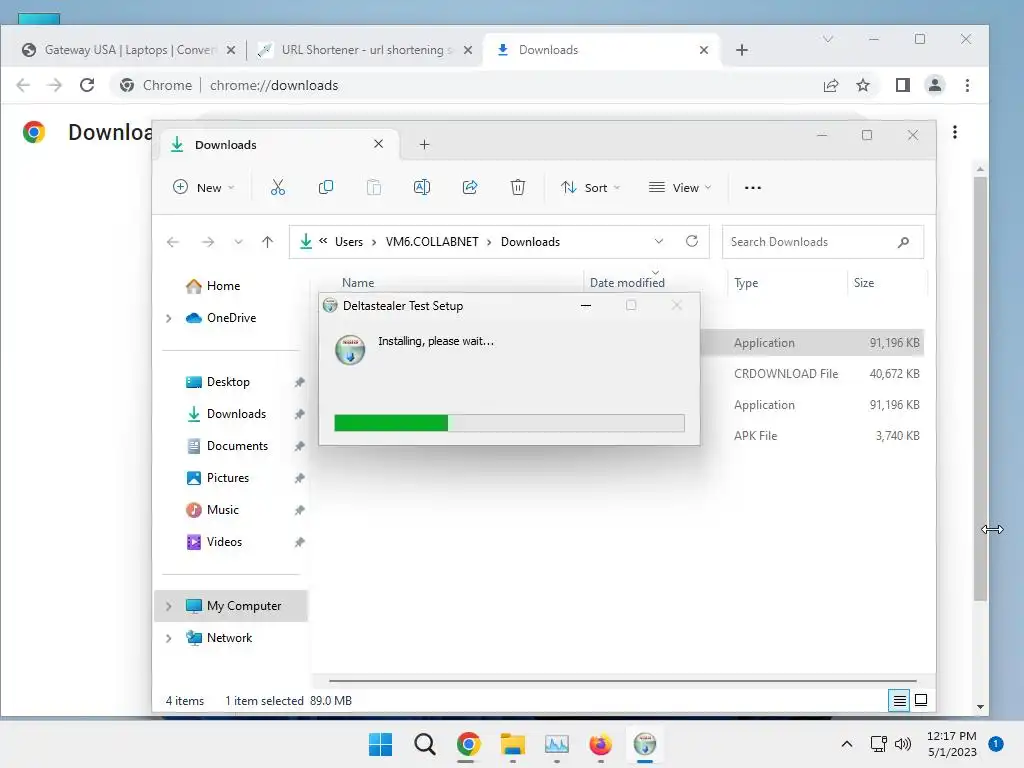Viewport: 1024px width, 768px height.
Task: Open the New item dropdown
Action: [203, 187]
